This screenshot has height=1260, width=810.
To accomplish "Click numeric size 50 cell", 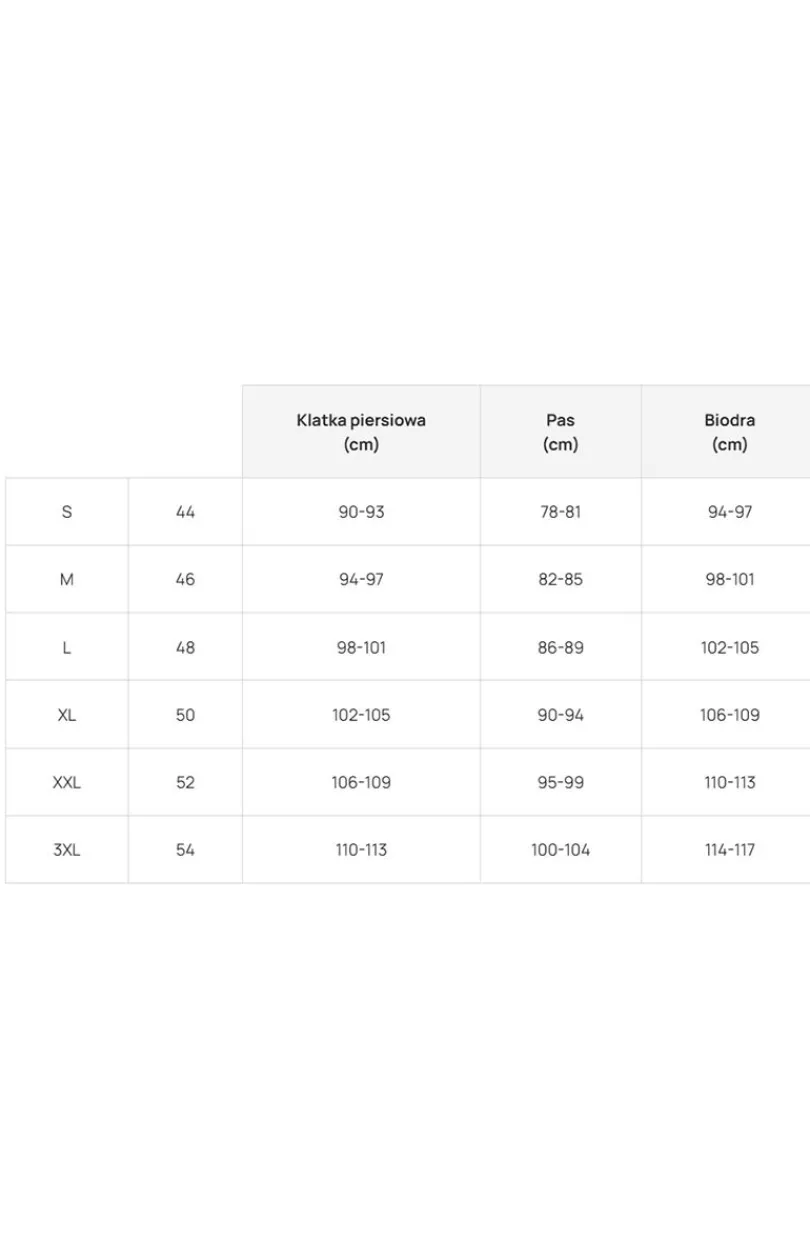I will pyautogui.click(x=185, y=715).
